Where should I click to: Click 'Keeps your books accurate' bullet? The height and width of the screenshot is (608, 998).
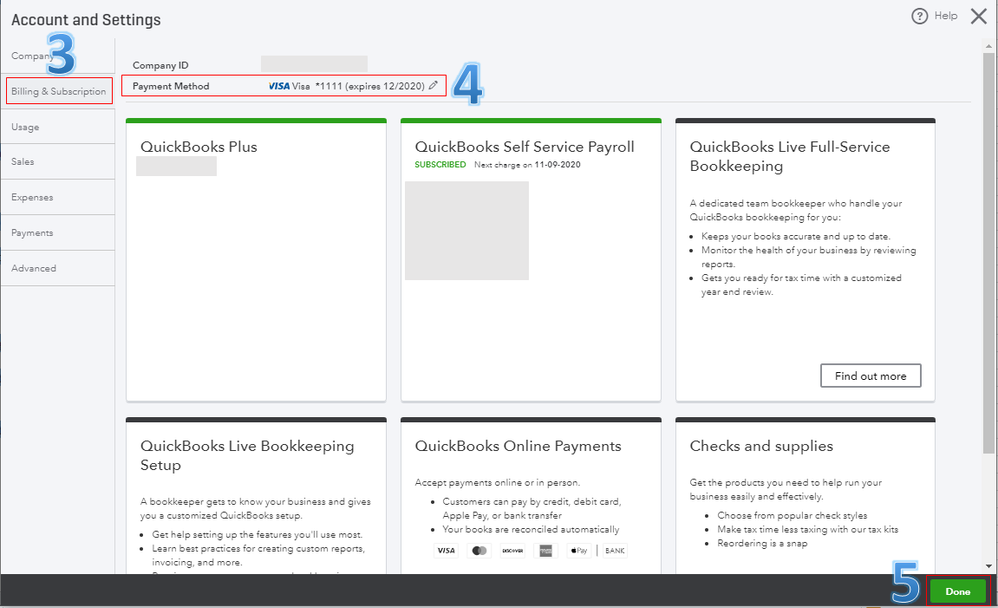point(796,236)
